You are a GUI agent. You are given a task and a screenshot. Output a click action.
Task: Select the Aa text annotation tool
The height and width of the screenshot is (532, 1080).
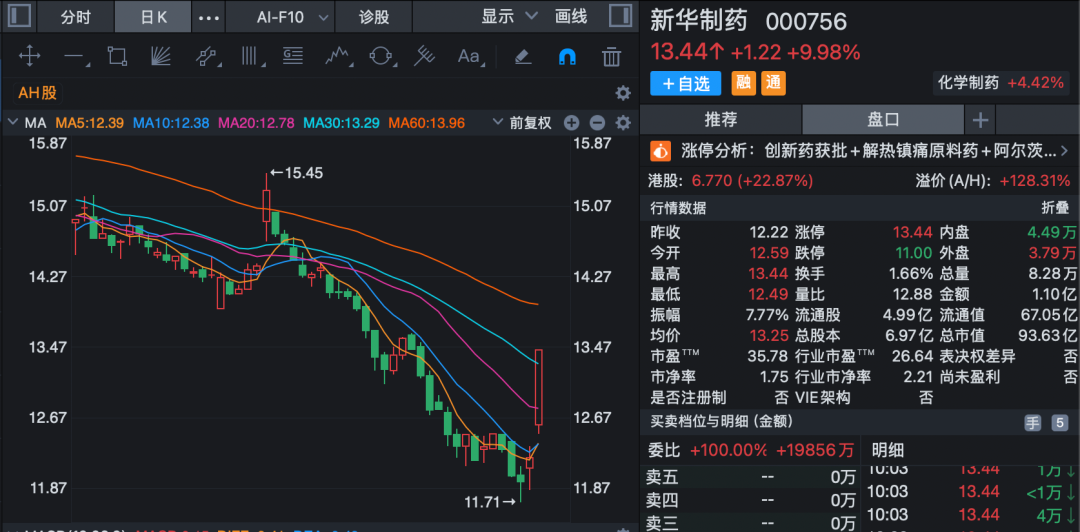(470, 56)
